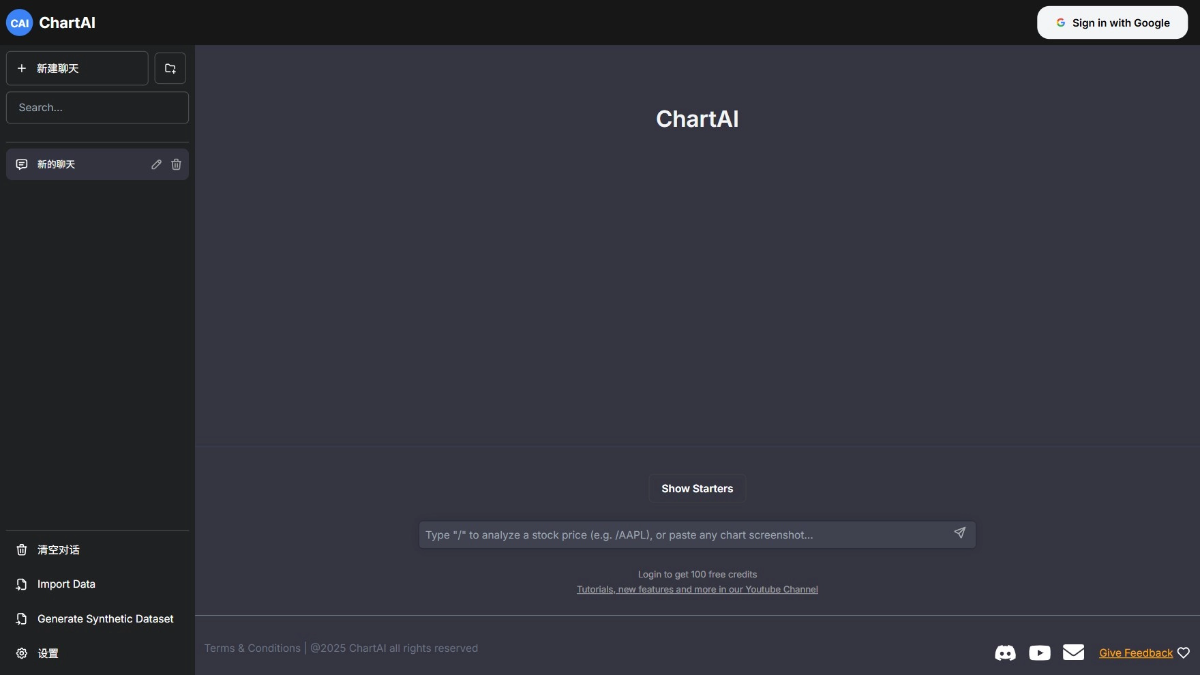The width and height of the screenshot is (1200, 675).
Task: Click the ChartAI title in header
Action: [67, 22]
